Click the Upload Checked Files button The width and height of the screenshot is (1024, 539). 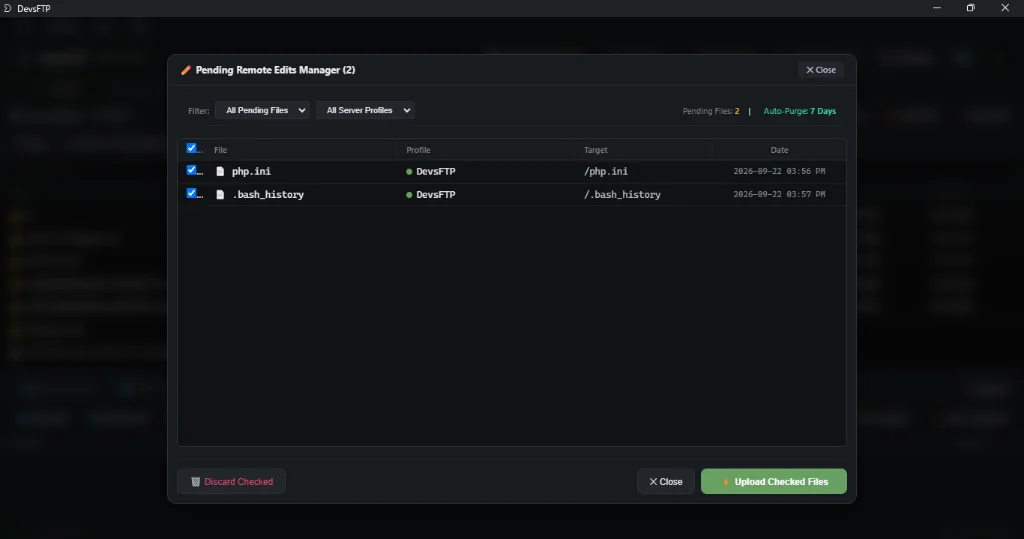774,482
